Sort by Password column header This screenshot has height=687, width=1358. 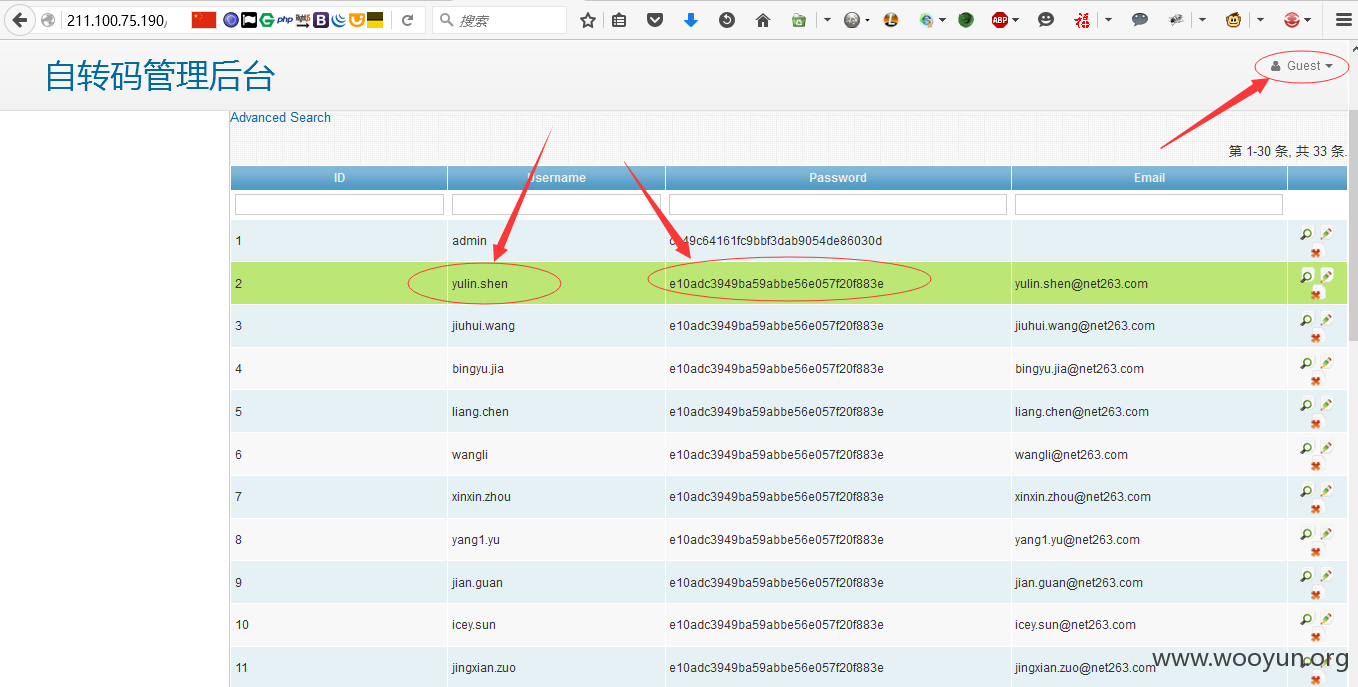coord(838,178)
